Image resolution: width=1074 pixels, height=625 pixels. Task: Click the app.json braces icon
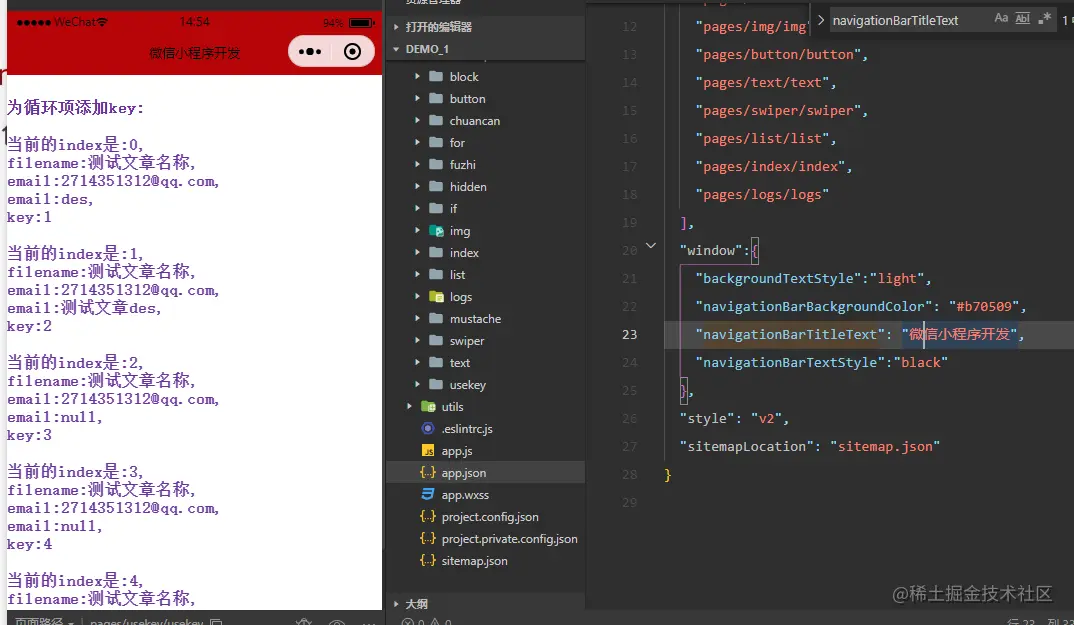click(428, 472)
